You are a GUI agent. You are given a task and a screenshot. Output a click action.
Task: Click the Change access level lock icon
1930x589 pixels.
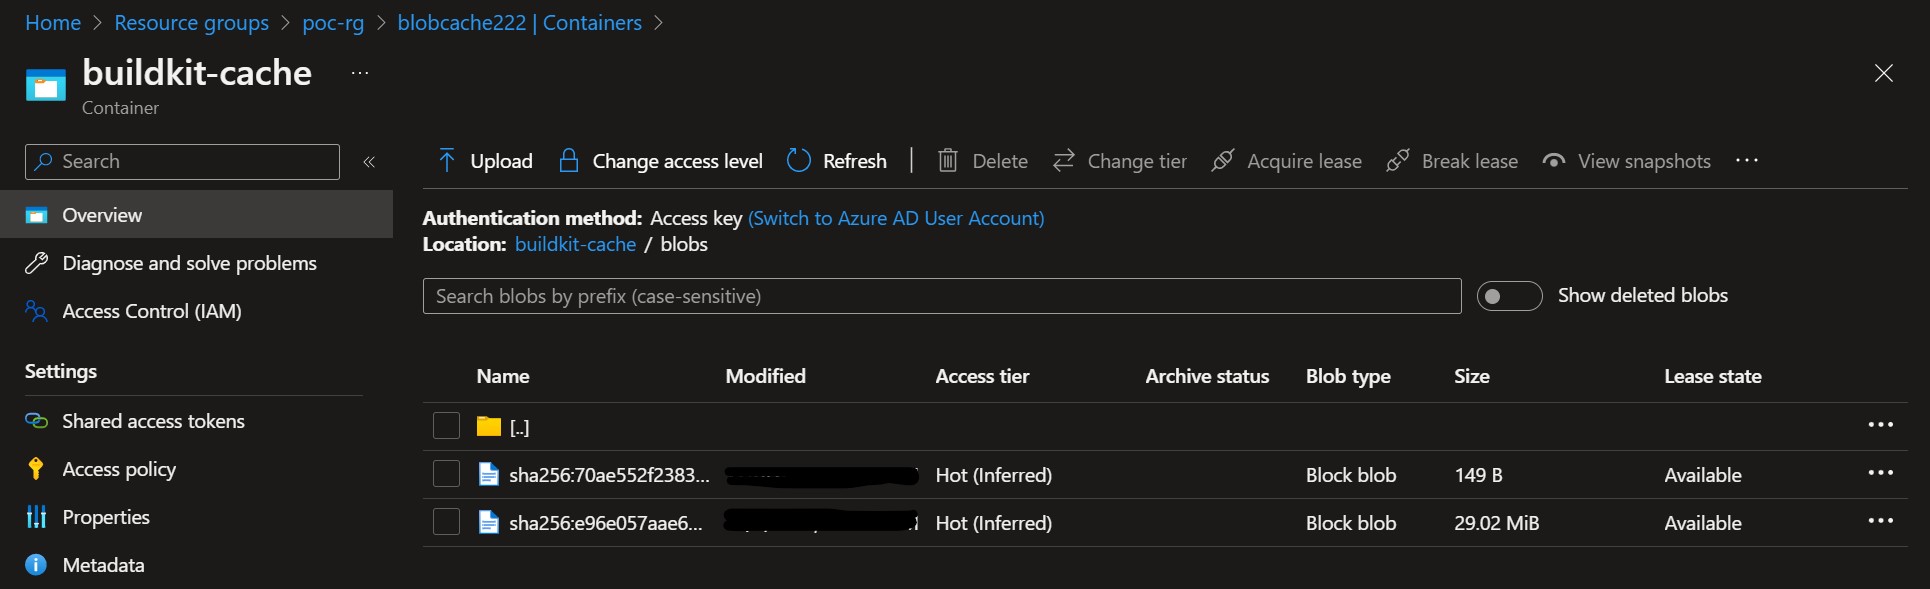(568, 160)
